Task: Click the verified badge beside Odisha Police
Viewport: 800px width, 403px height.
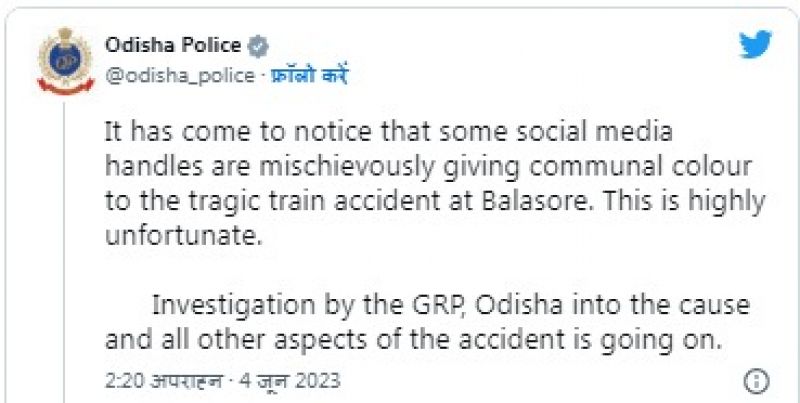Action: tap(258, 45)
